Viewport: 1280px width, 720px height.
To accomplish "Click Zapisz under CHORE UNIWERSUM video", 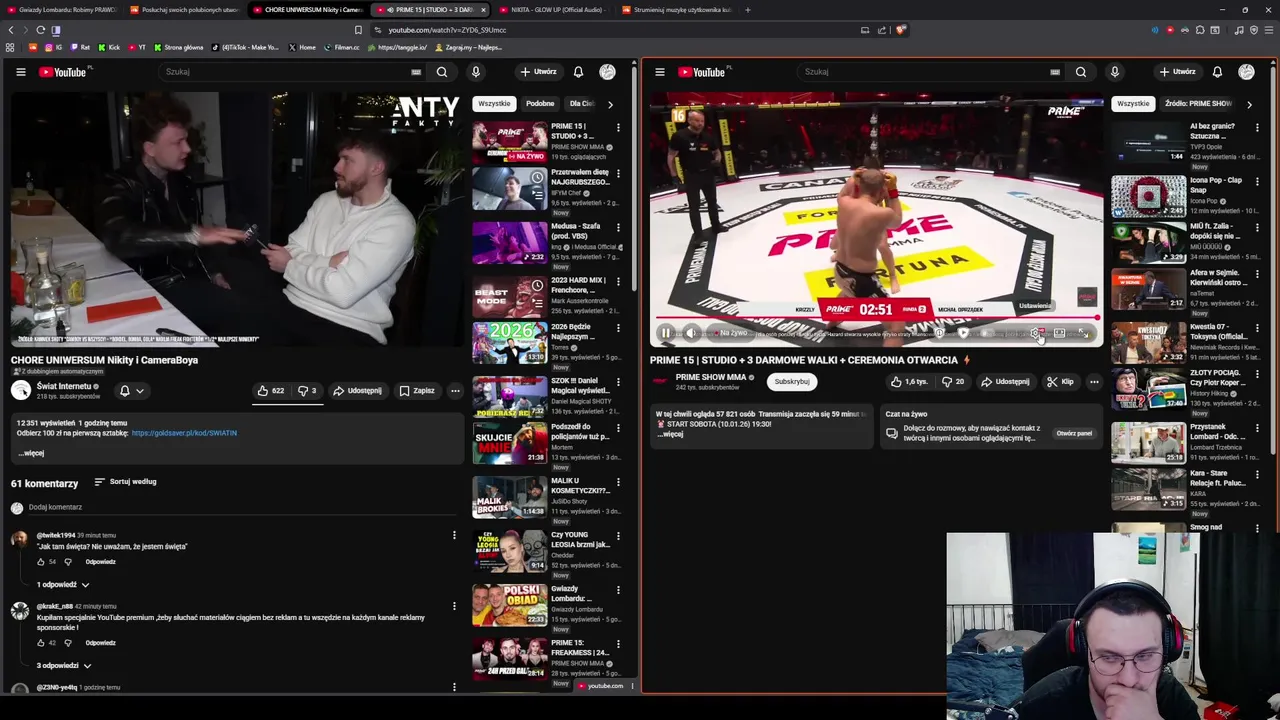I will point(417,391).
